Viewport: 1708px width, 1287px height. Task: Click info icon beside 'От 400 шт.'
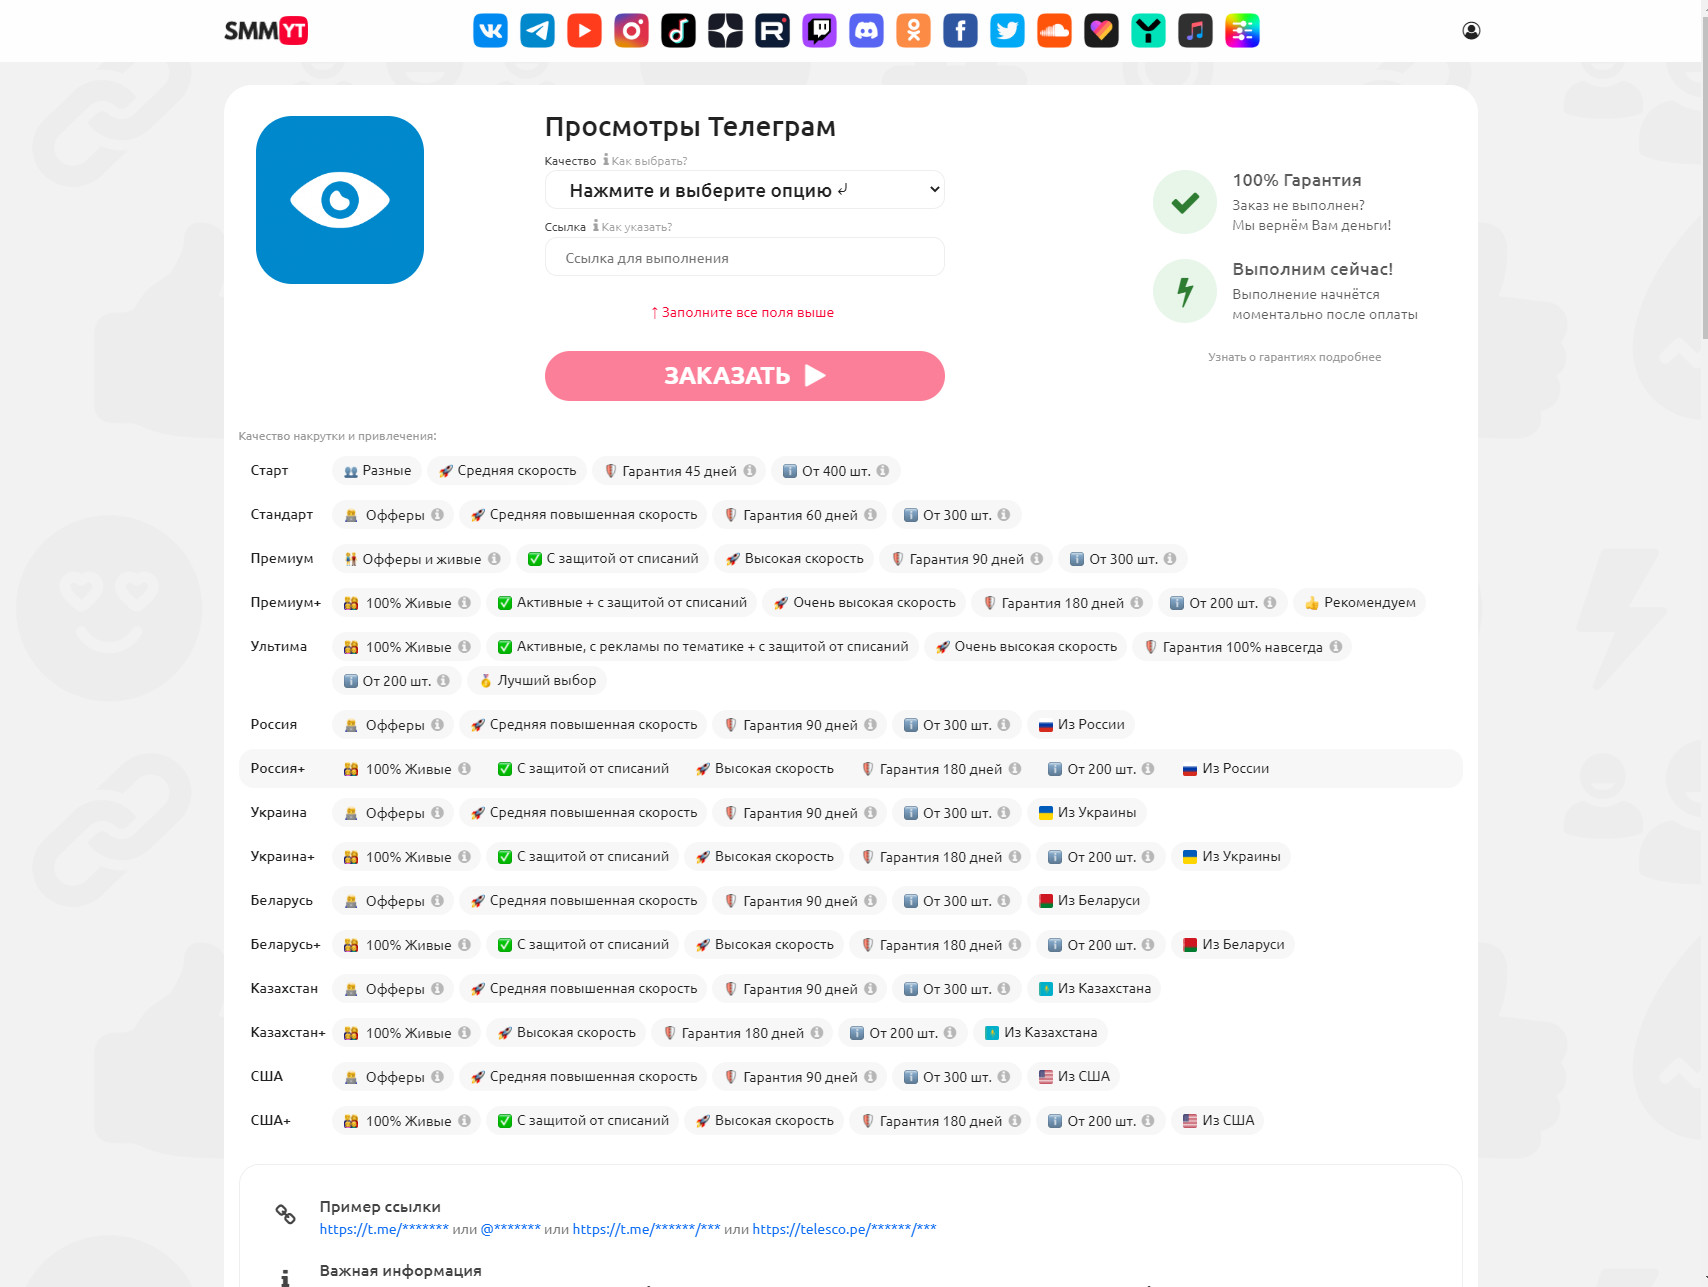pos(883,471)
